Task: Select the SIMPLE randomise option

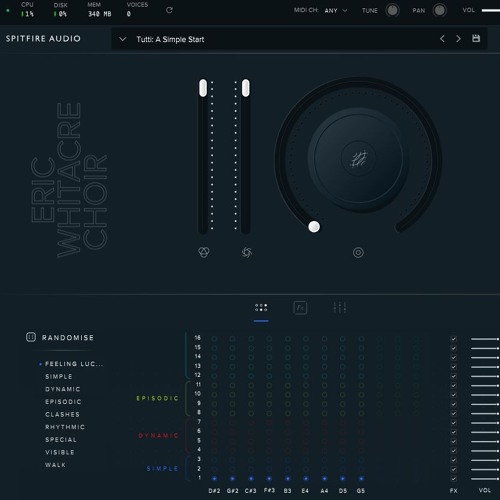Action: point(59,376)
